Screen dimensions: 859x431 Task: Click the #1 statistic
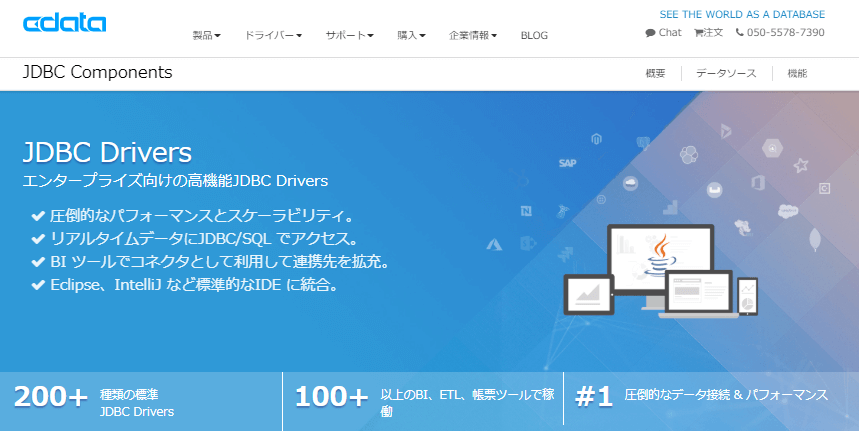[594, 397]
